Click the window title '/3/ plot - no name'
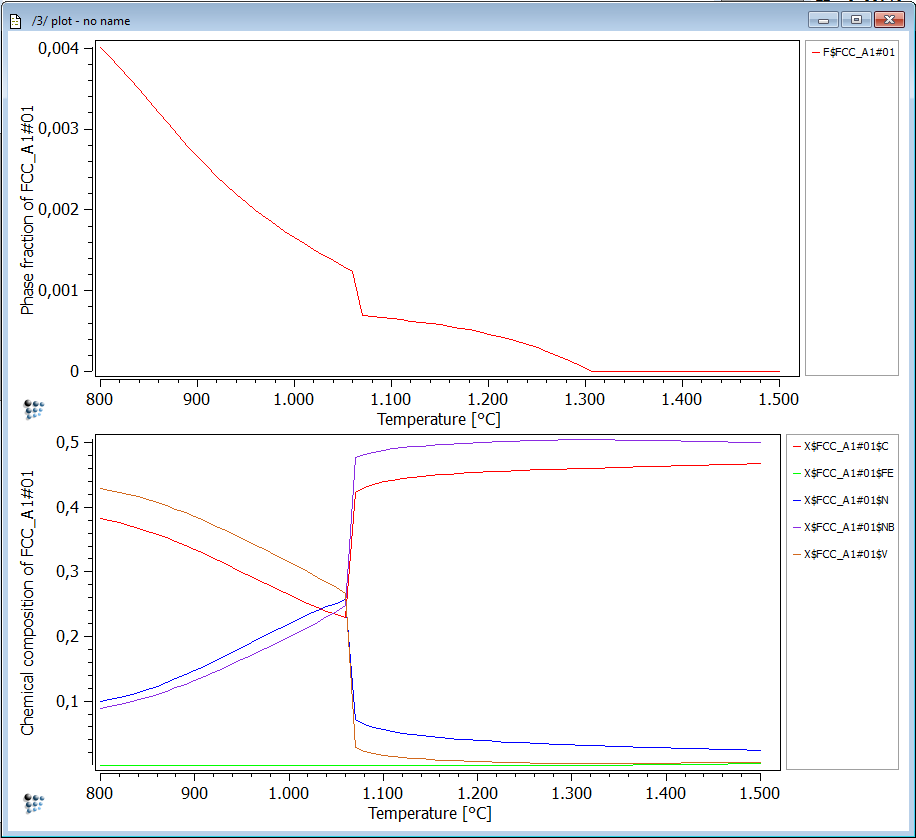 tap(81, 20)
